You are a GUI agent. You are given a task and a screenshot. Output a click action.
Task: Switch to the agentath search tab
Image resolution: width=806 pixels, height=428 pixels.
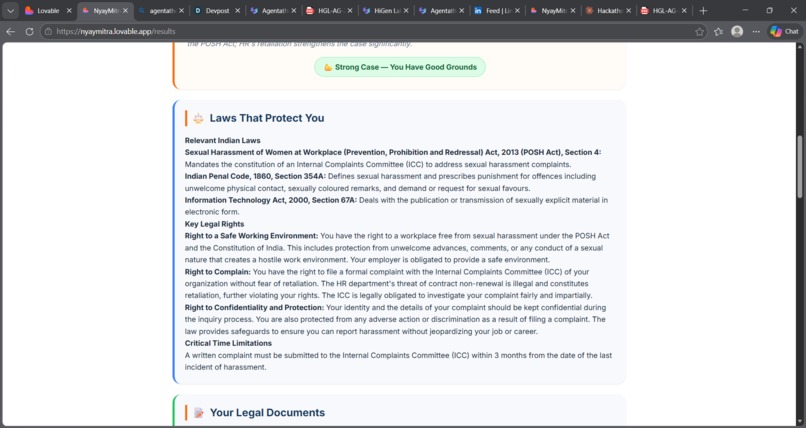160,10
